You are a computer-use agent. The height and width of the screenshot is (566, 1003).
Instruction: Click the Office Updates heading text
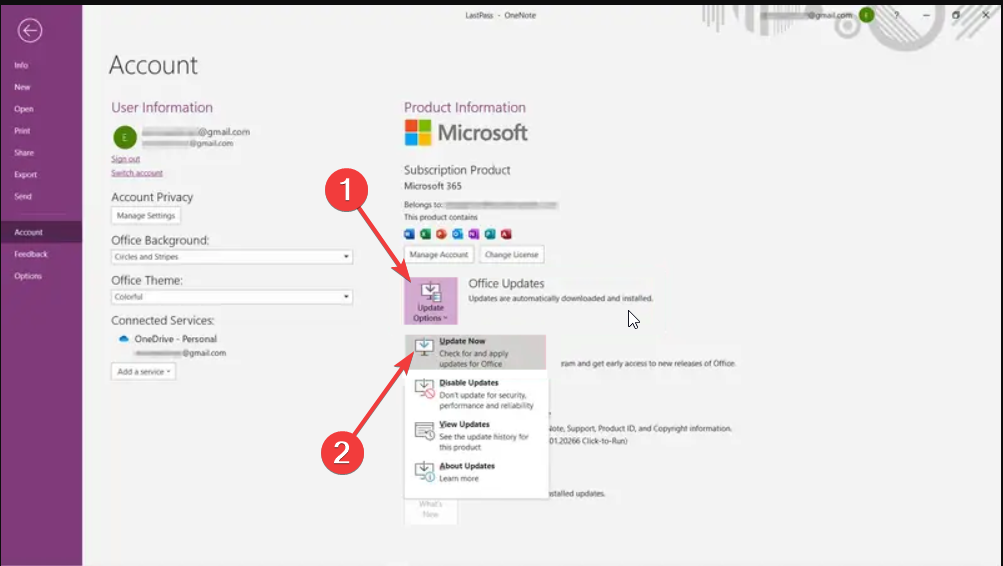(506, 283)
